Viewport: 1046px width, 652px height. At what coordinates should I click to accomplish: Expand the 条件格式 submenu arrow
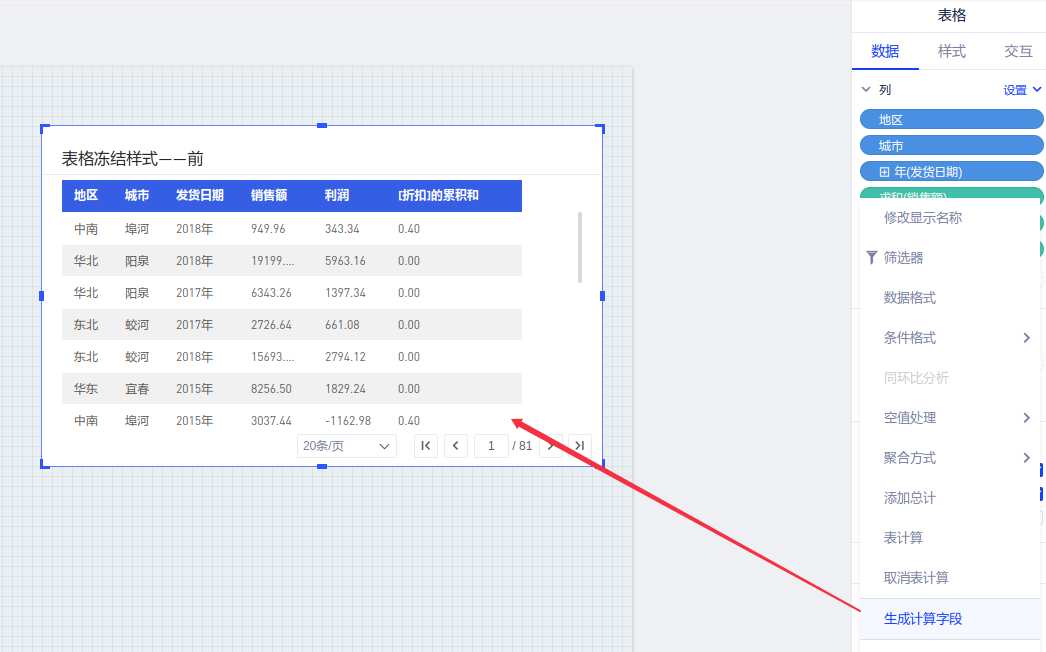pyautogui.click(x=1026, y=338)
